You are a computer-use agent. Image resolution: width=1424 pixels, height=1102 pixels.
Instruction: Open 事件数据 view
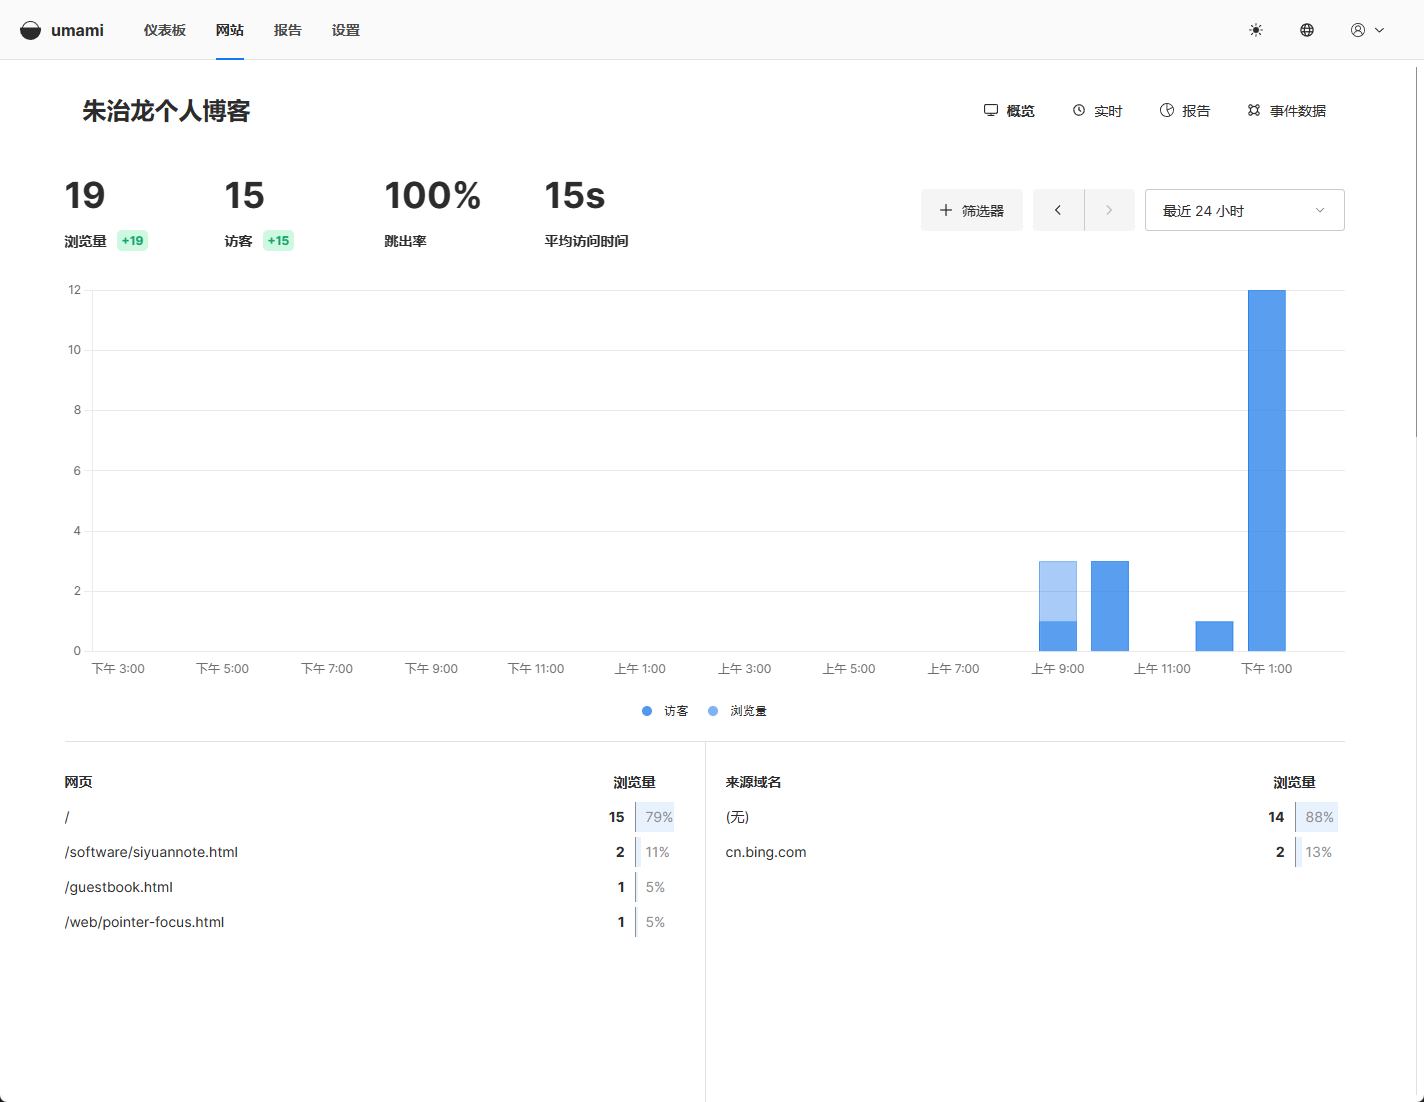[x=1287, y=111]
